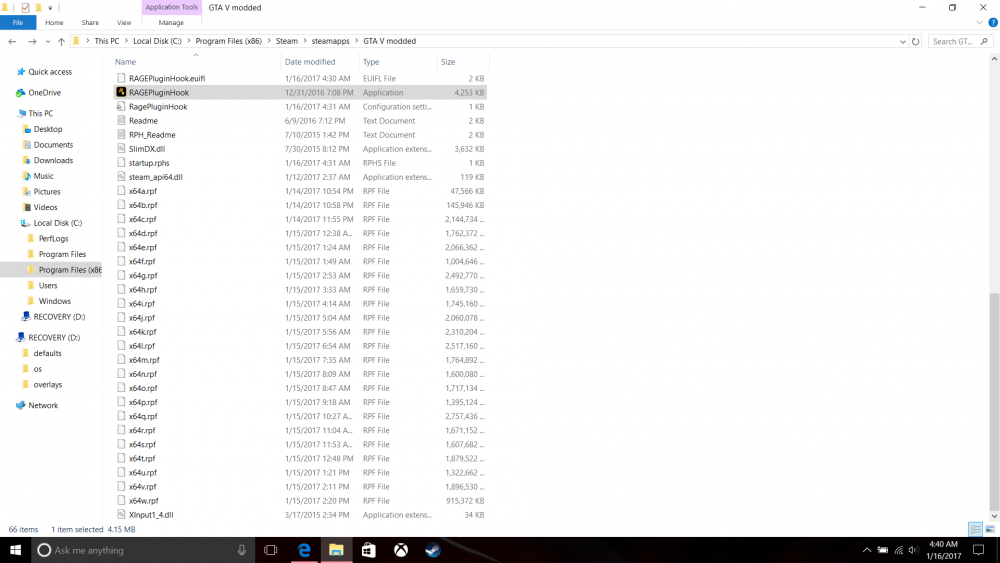Open the Home ribbon tab
The image size is (1000, 563).
[54, 22]
